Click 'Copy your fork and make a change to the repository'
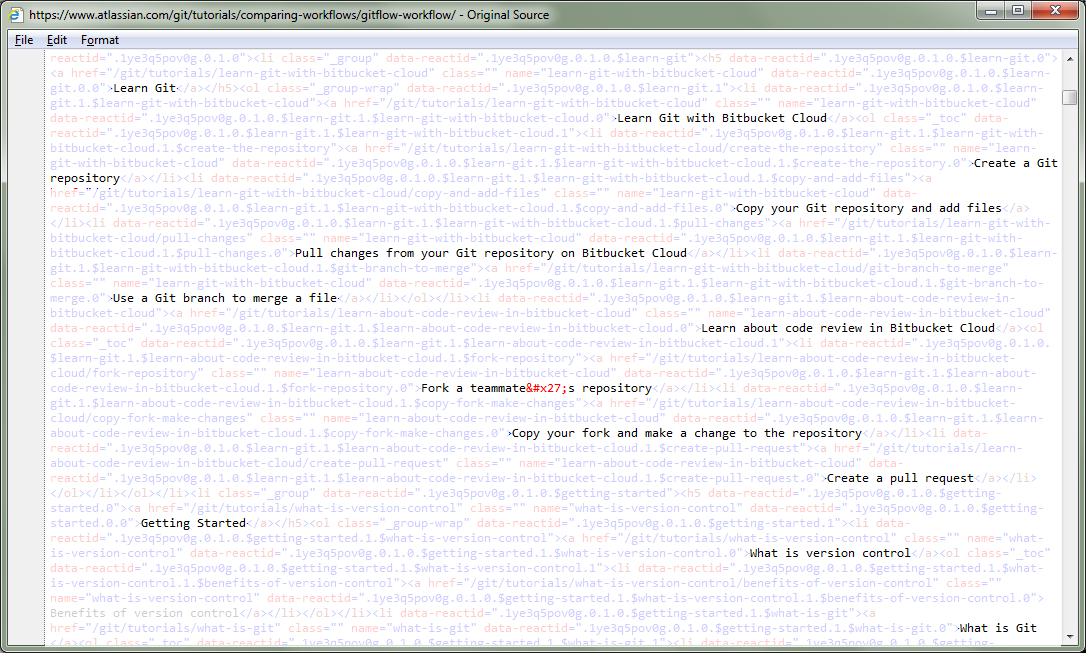This screenshot has width=1086, height=653. (686, 433)
